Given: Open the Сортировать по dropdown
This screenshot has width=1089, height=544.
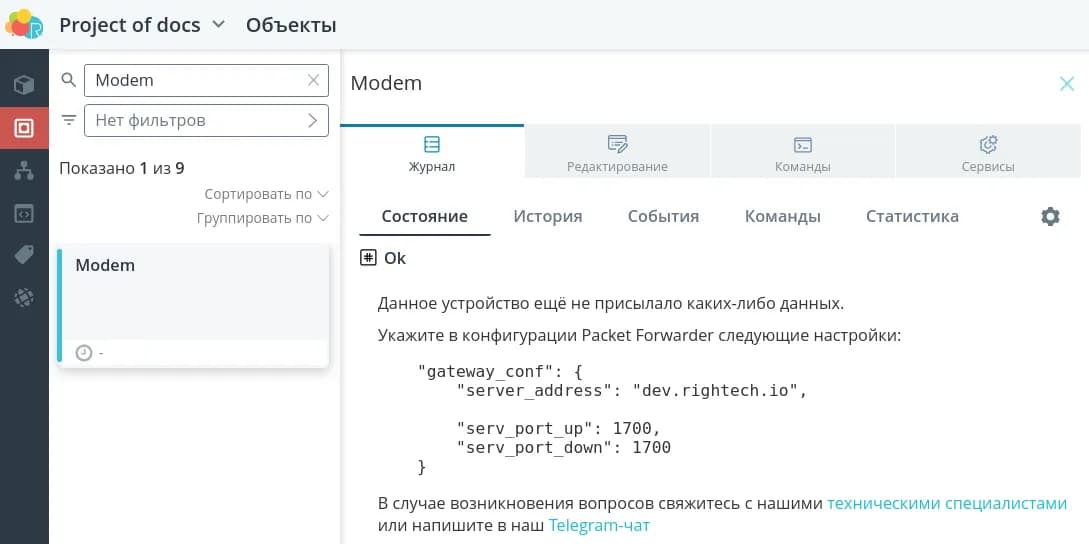Looking at the screenshot, I should 266,194.
